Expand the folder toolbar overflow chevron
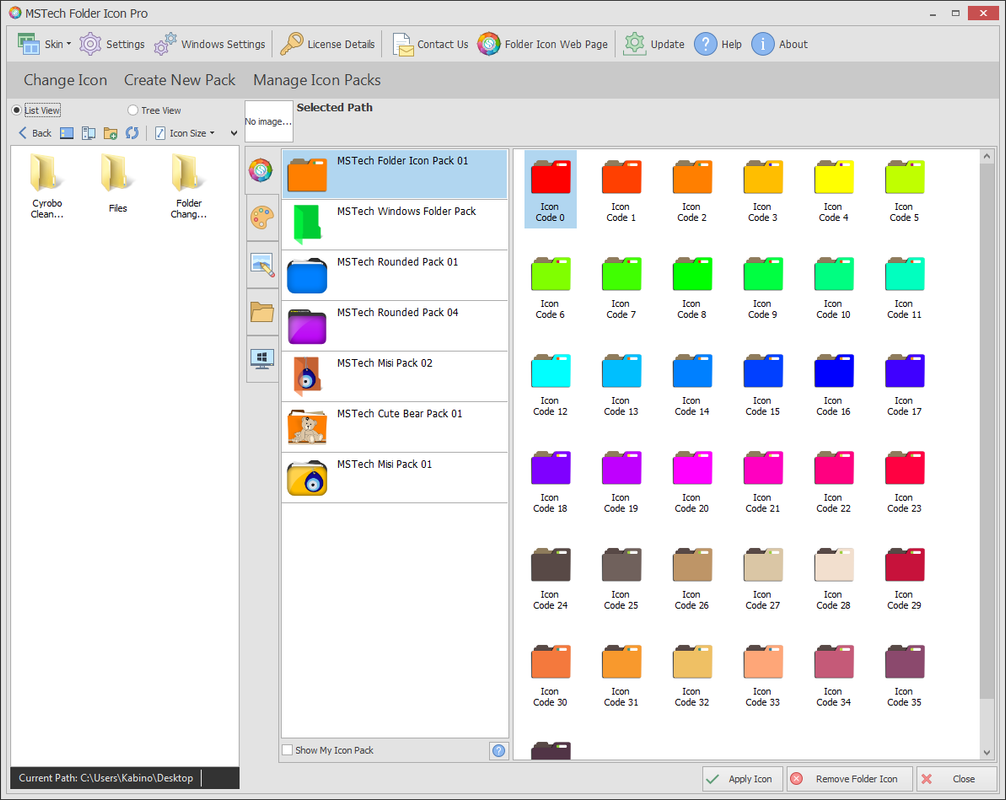 [x=234, y=133]
